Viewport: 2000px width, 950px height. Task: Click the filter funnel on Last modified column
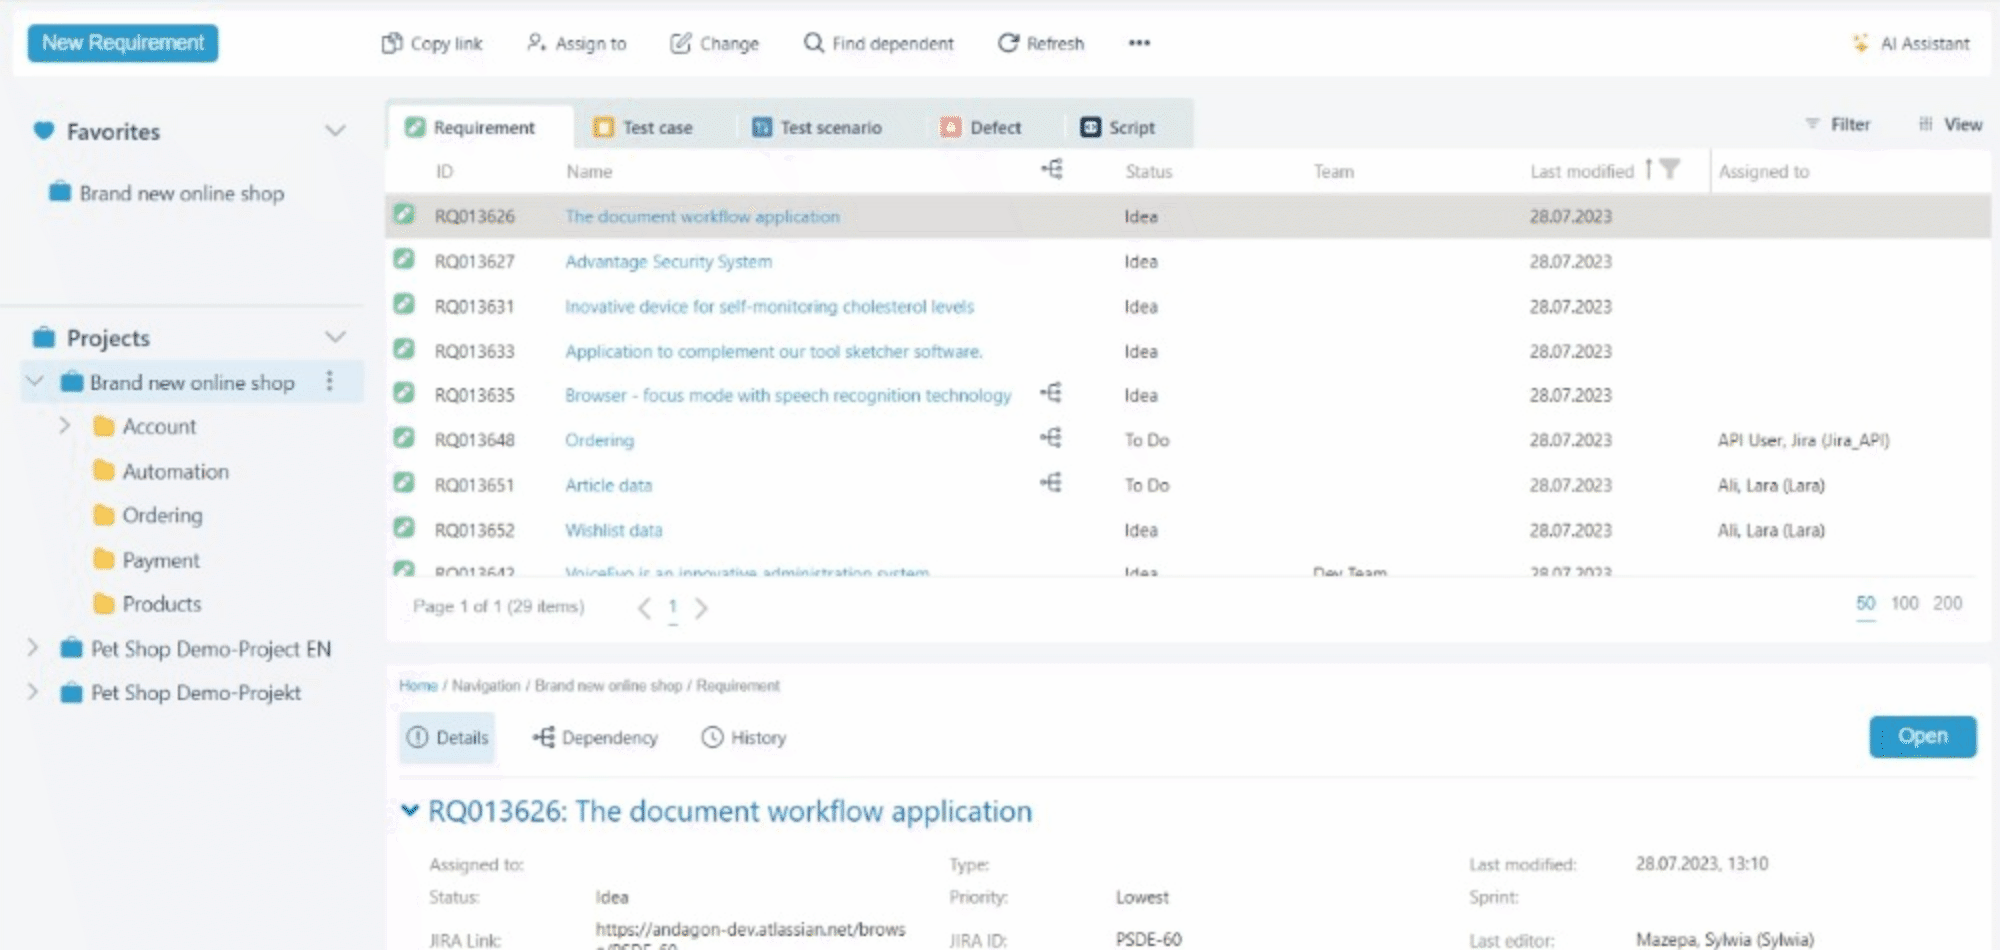click(x=1670, y=169)
